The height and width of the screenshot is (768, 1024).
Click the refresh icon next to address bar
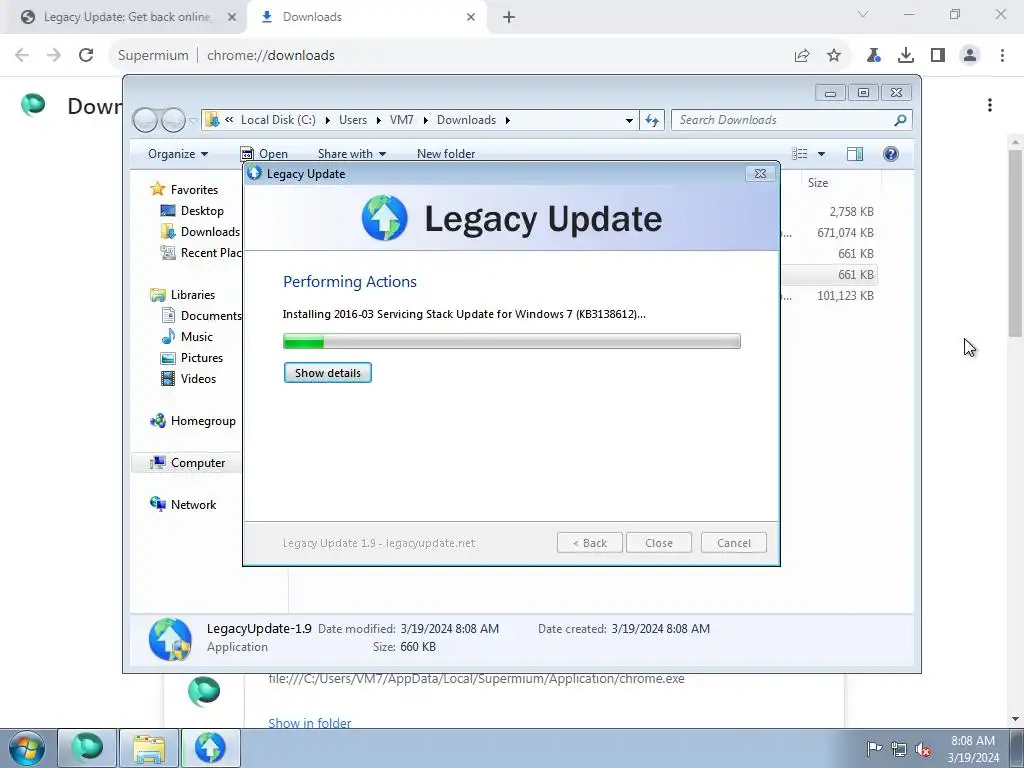coord(652,120)
